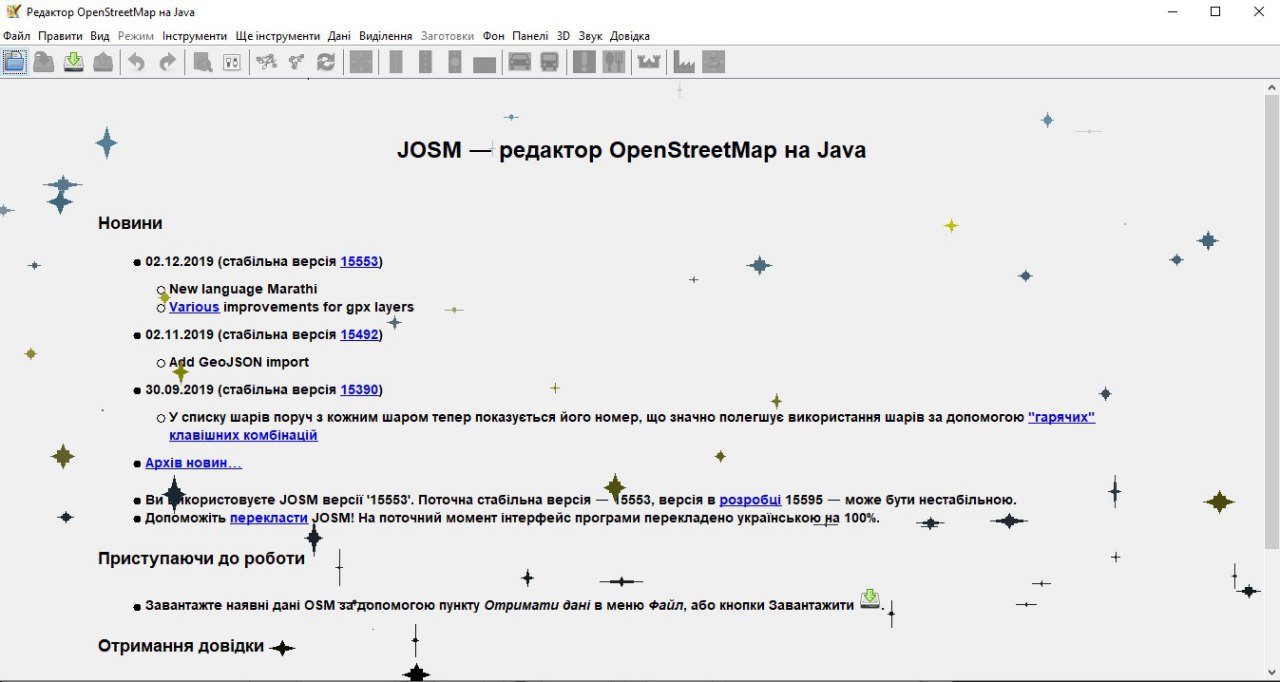Click the Open file folder icon

(x=14, y=62)
